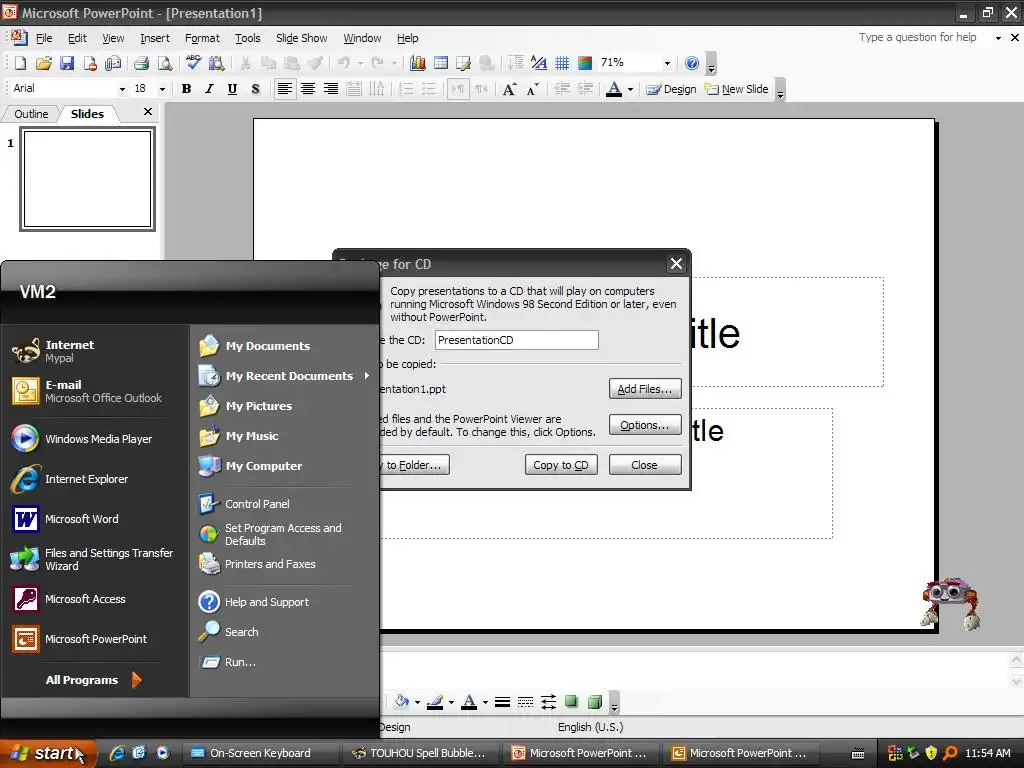Center align the text
This screenshot has height=768, width=1024.
pyautogui.click(x=308, y=89)
